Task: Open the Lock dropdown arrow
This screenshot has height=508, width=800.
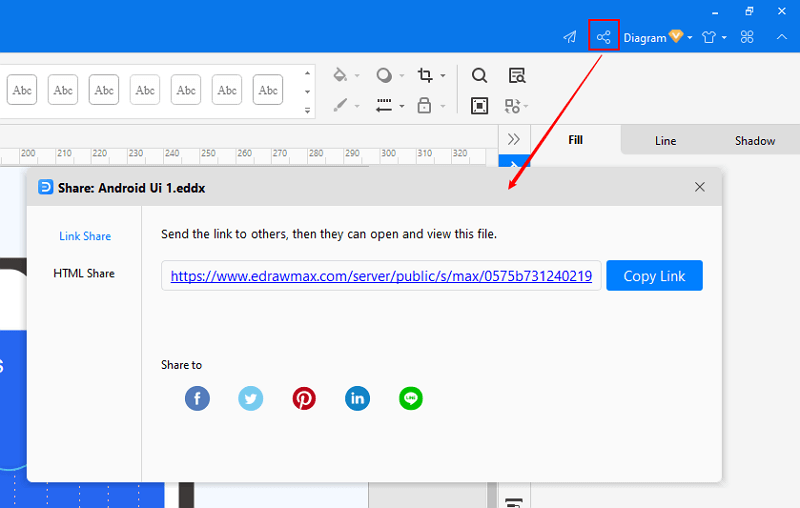Action: (443, 106)
